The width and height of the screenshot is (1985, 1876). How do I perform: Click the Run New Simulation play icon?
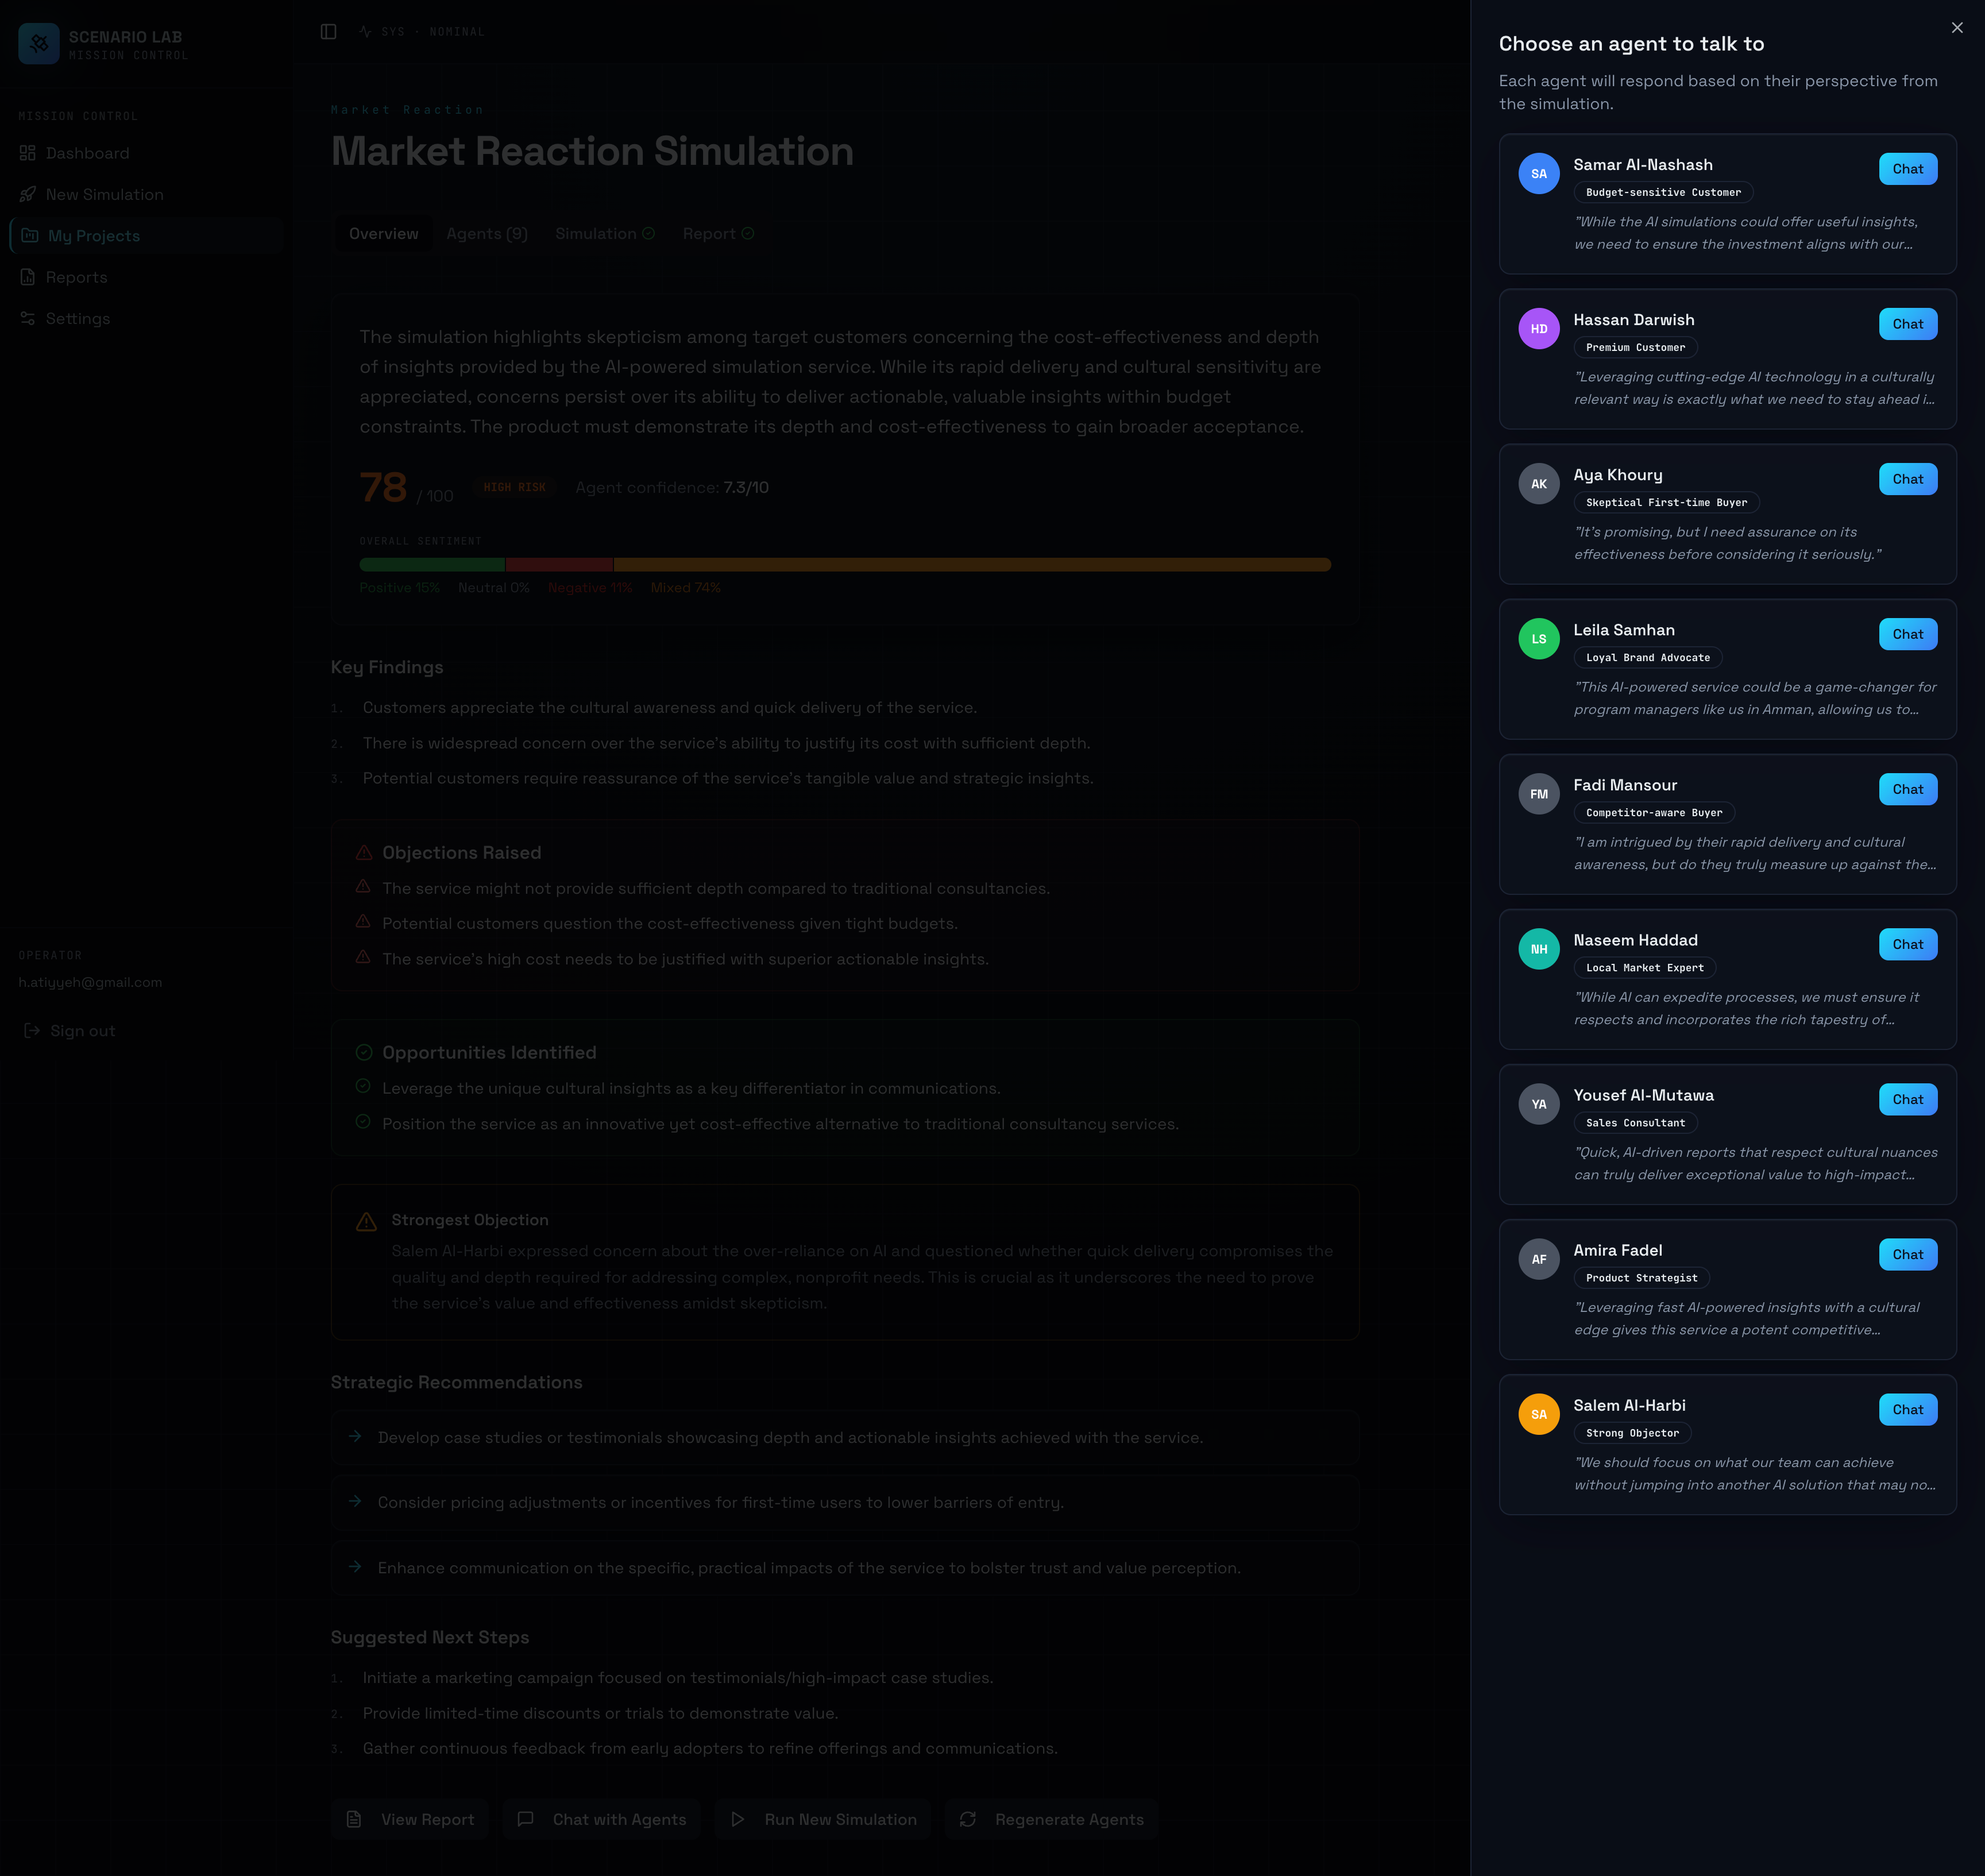coord(737,1820)
